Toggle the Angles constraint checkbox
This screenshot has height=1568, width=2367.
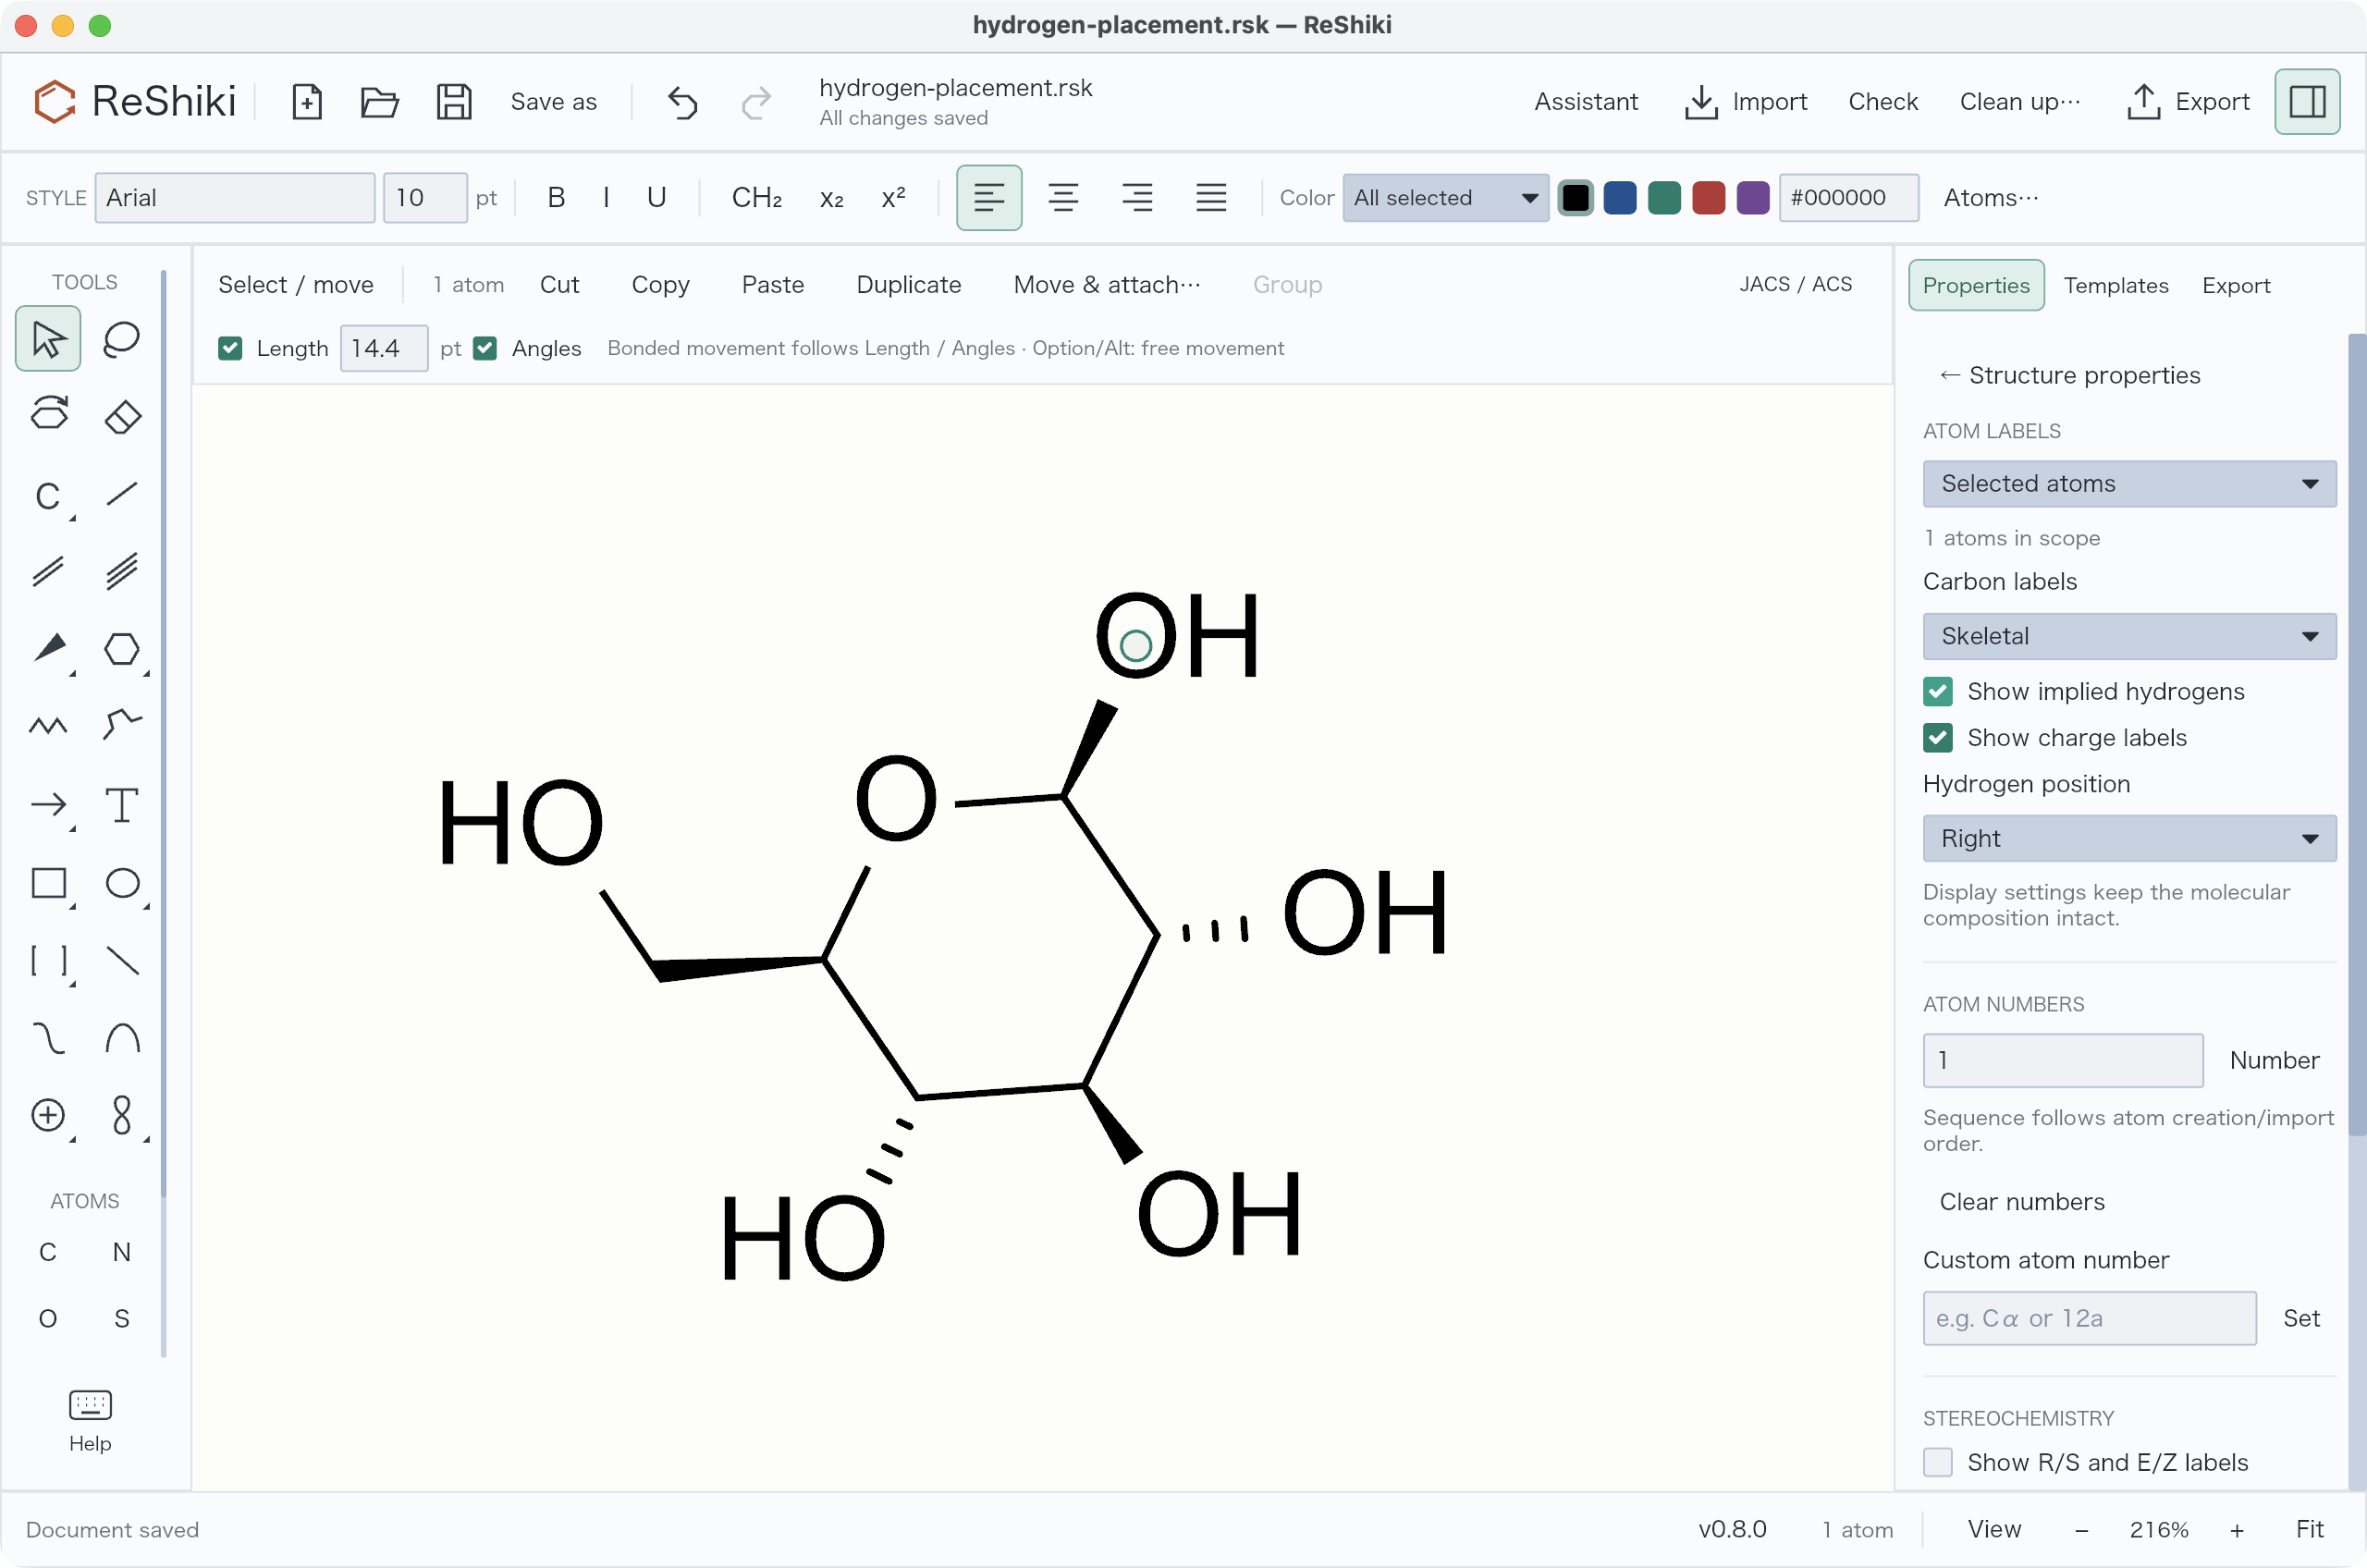click(x=485, y=348)
